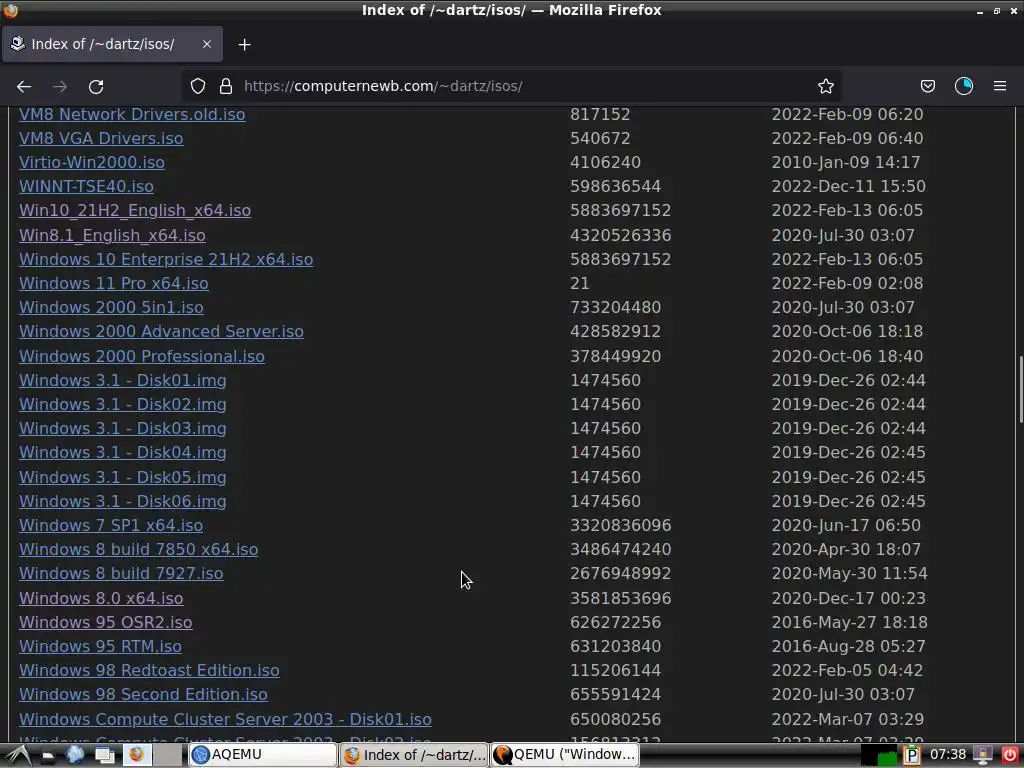Download Windows 2000 Professional.iso
Image resolution: width=1024 pixels, height=768 pixels.
point(142,357)
